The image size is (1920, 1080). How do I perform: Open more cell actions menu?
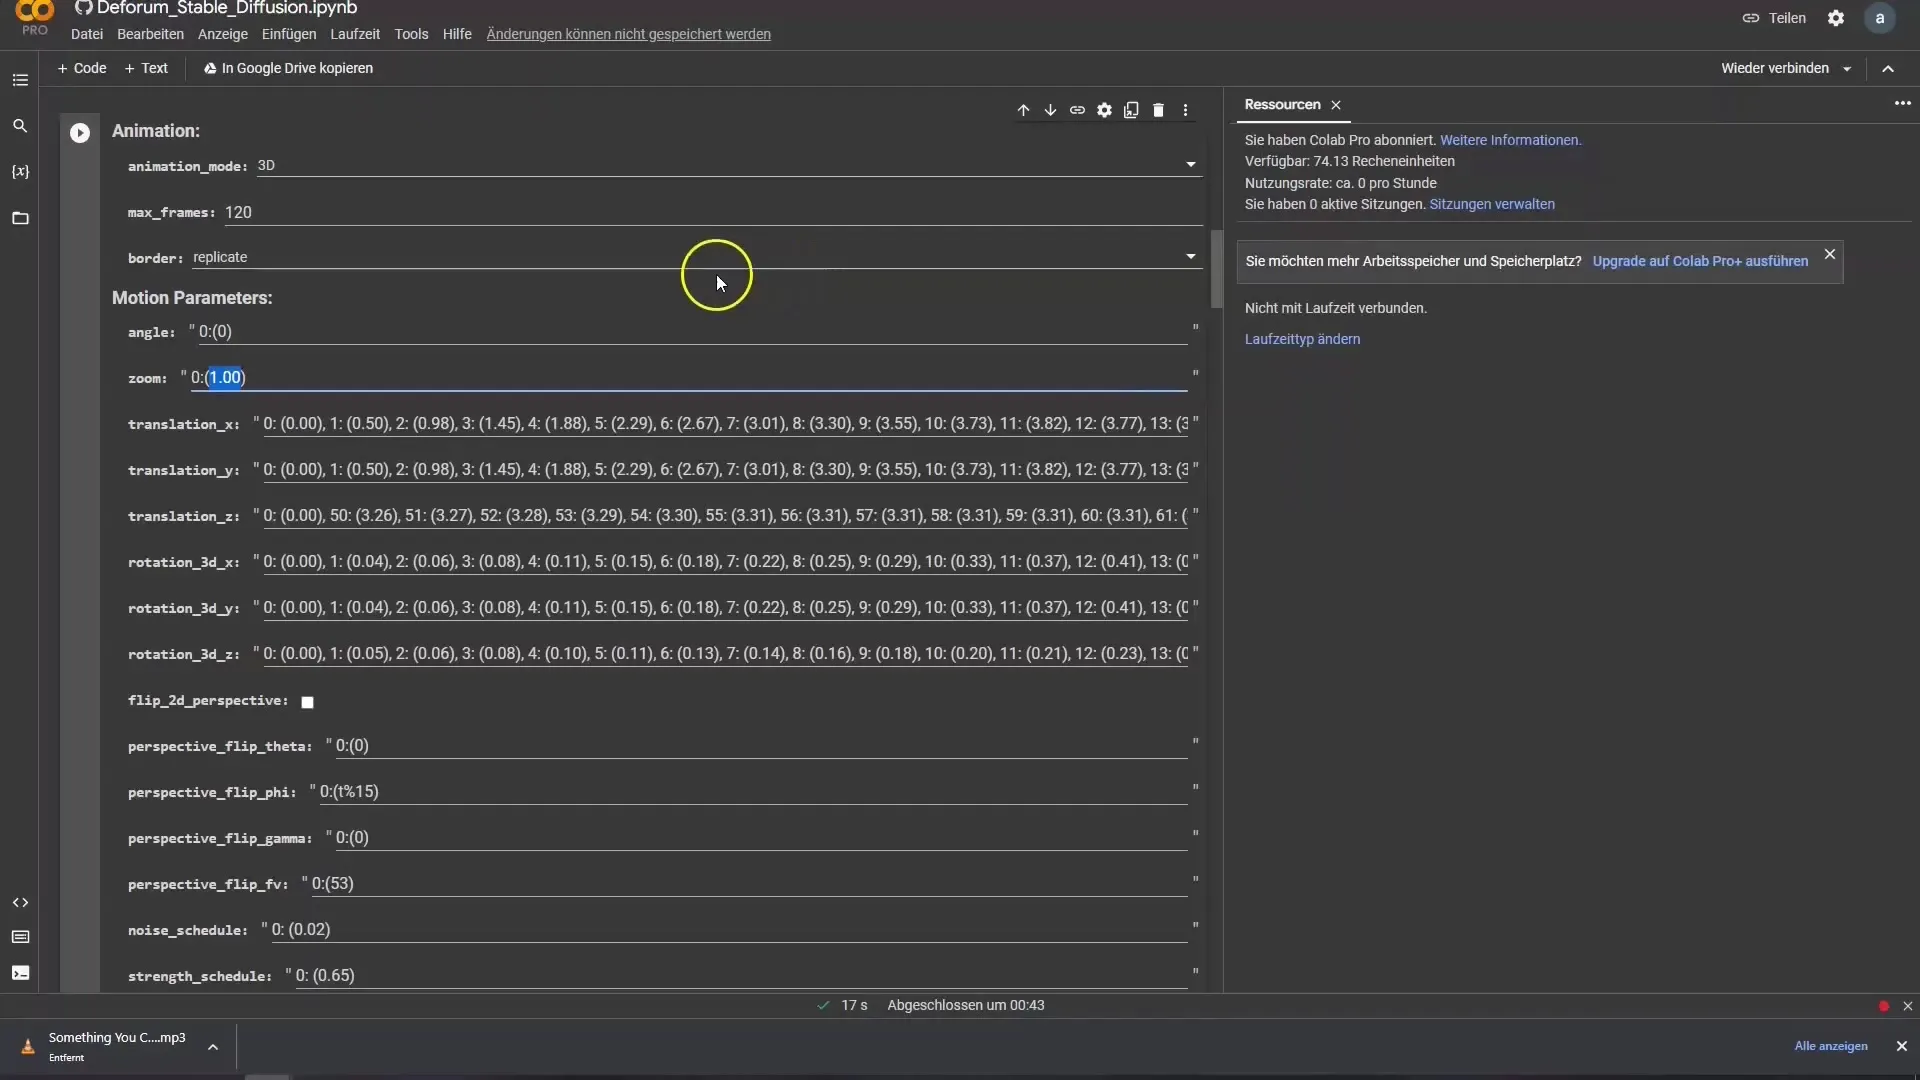click(x=1185, y=110)
